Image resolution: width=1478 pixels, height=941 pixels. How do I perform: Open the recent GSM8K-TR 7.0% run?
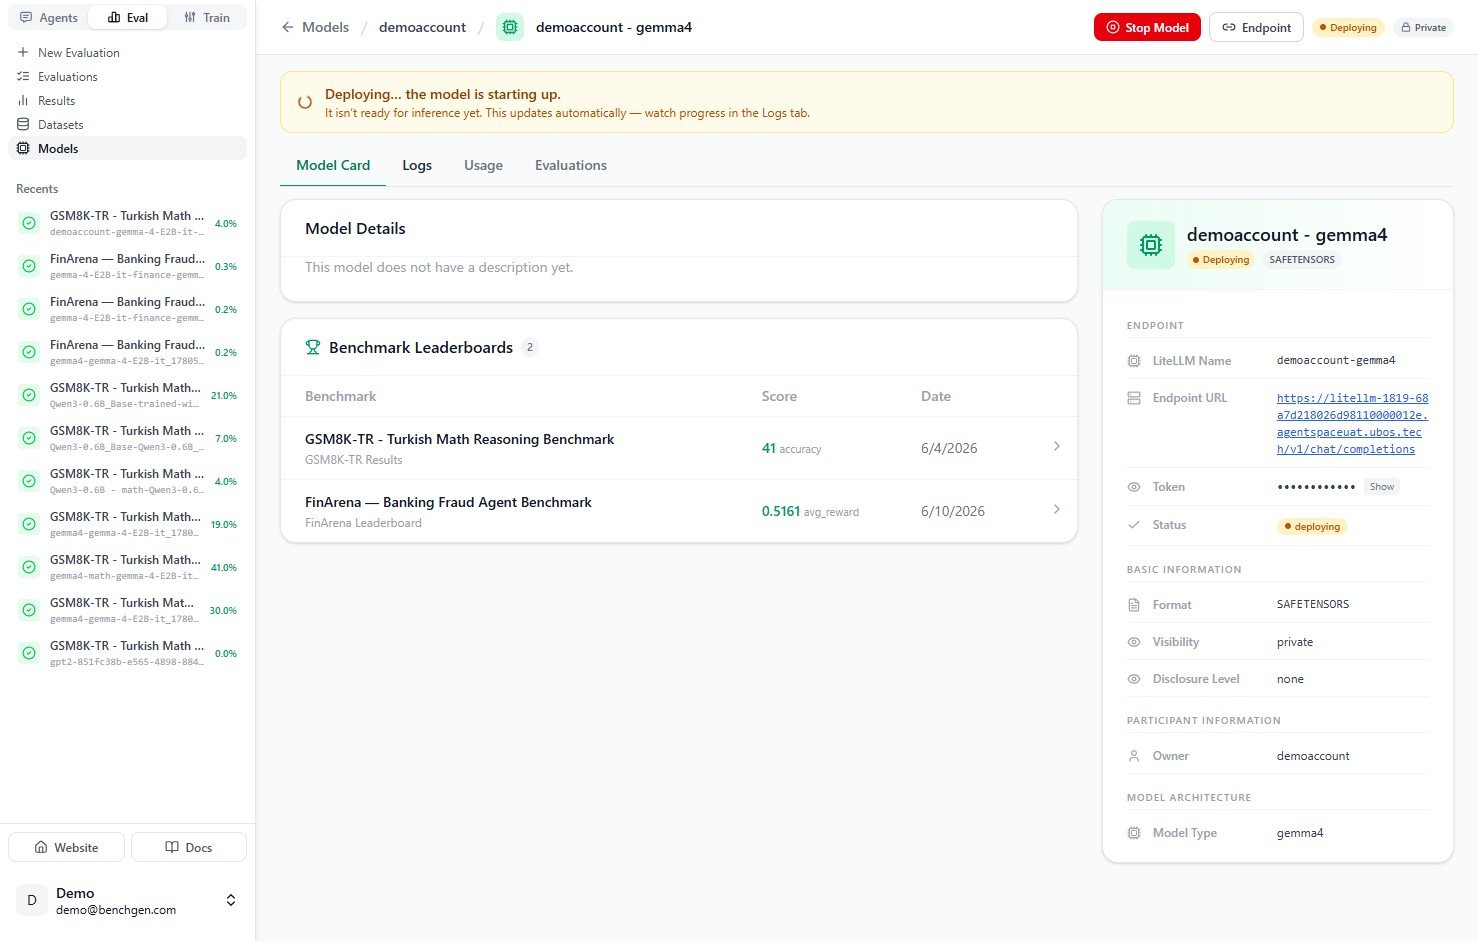coord(128,438)
